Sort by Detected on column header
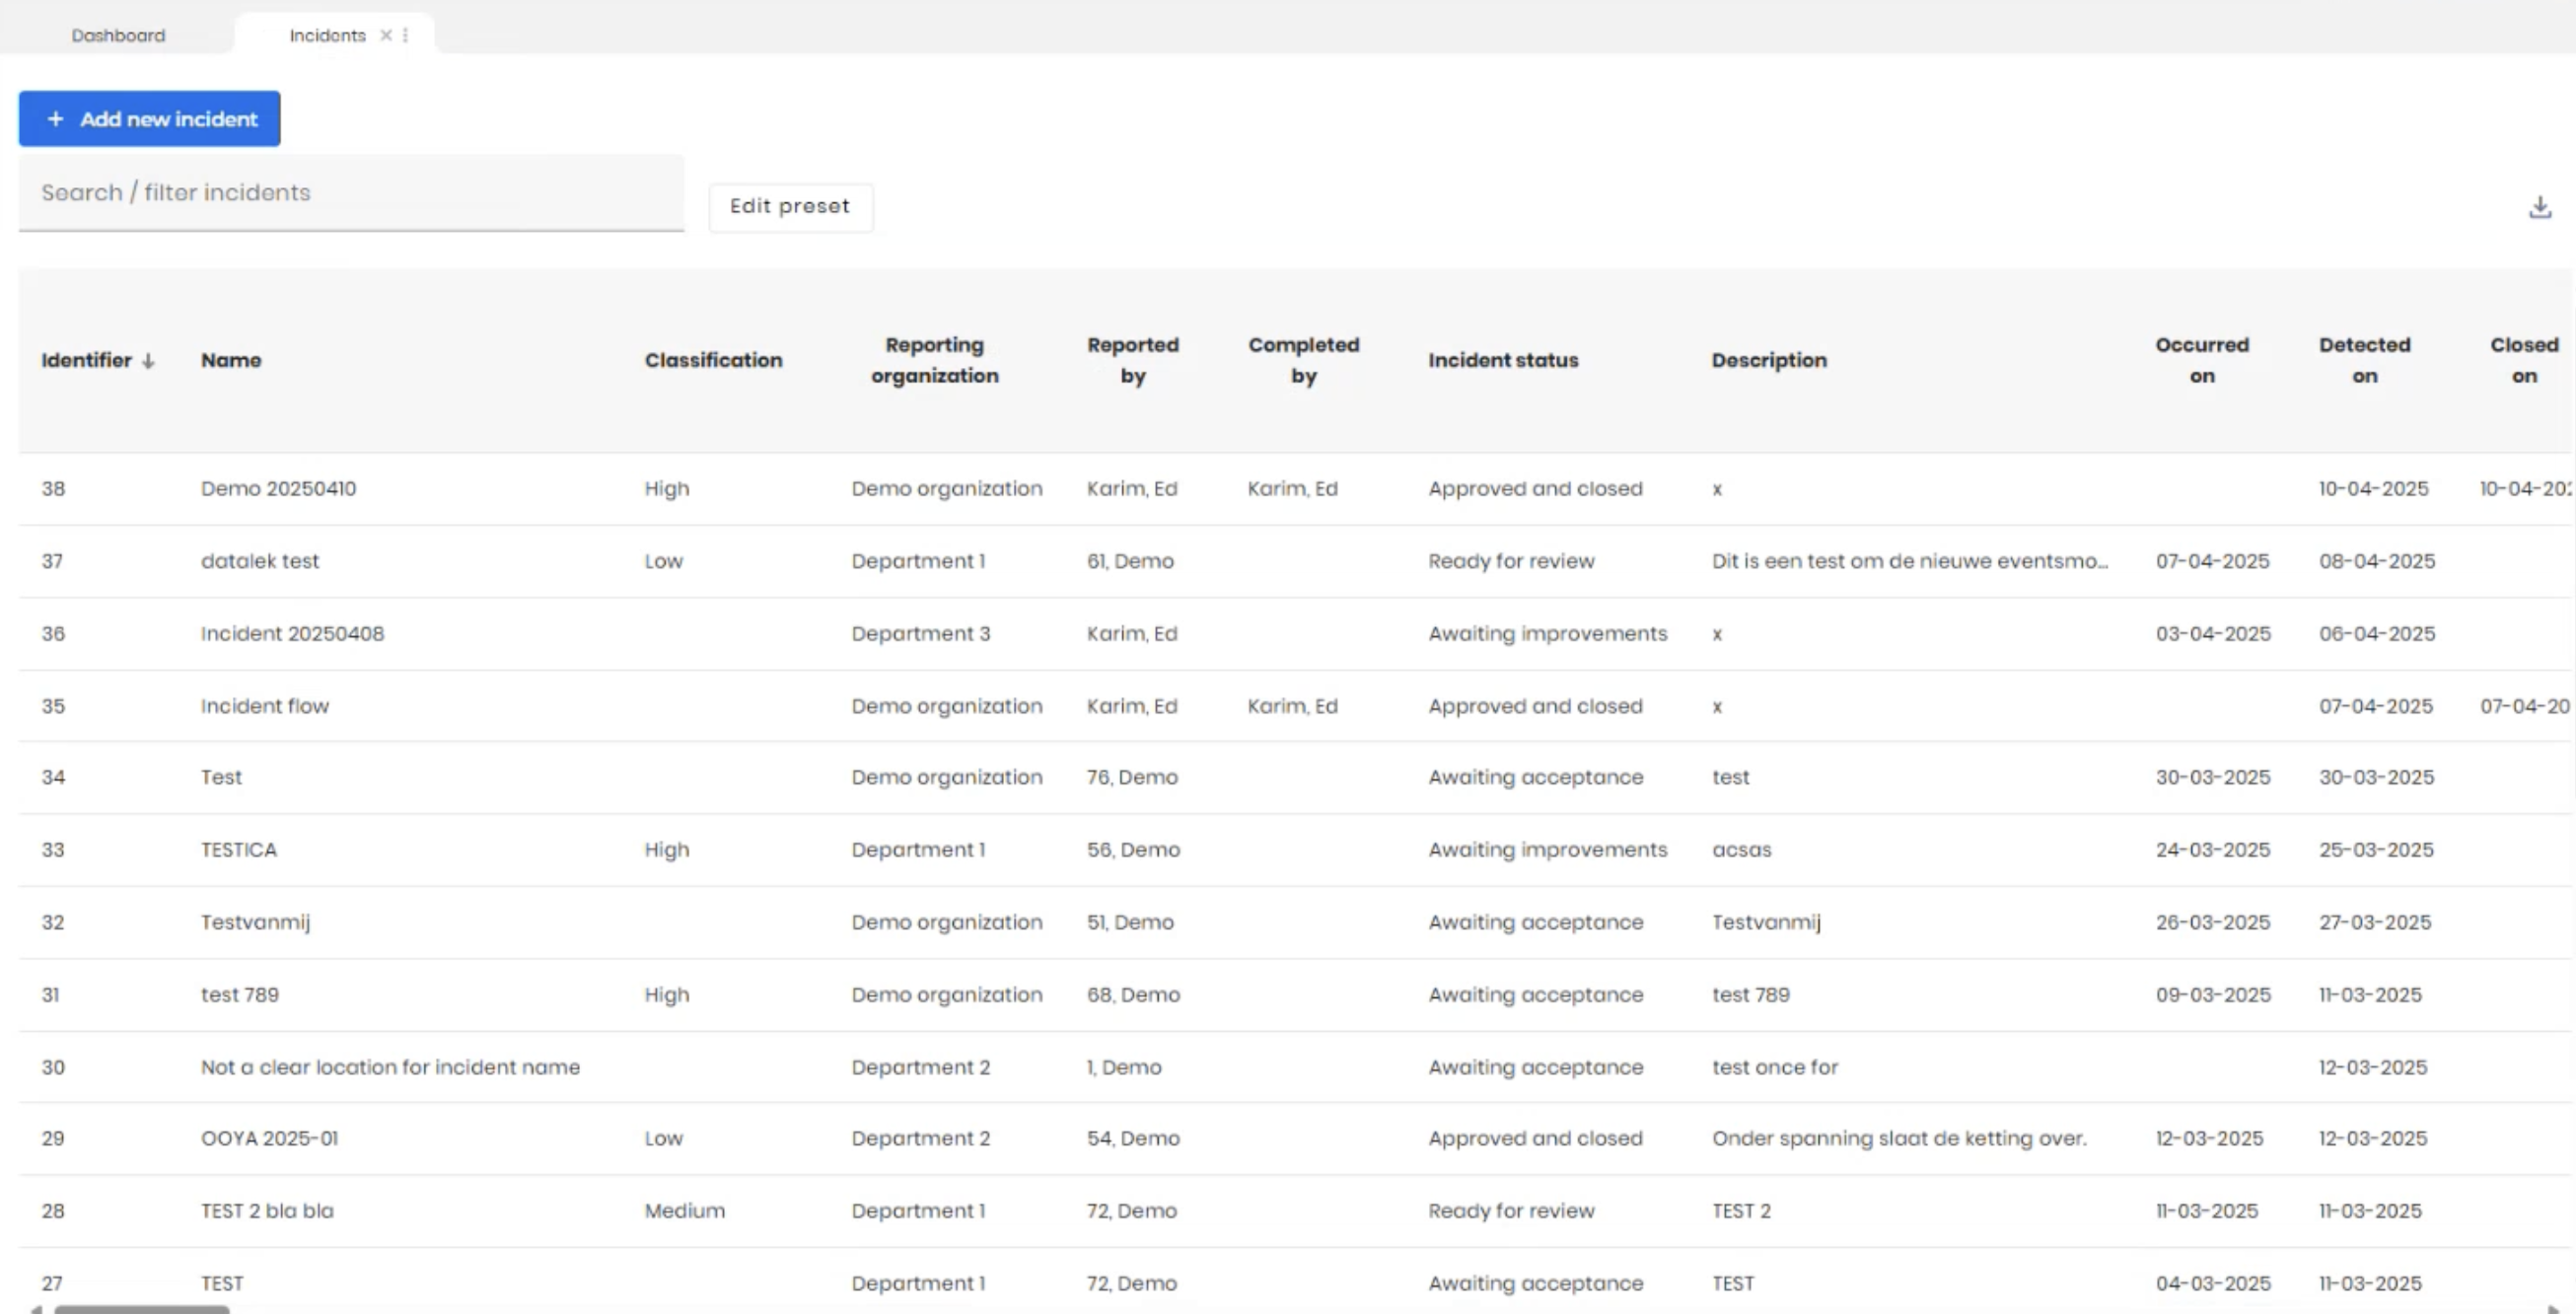Screen dimensions: 2576x1314 [x=2364, y=360]
